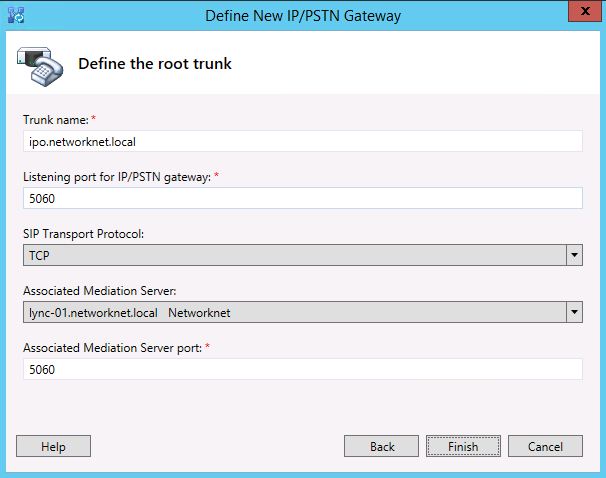The height and width of the screenshot is (478, 606).
Task: Focus the Listening port for IP/PSTN gateway field
Action: coord(302,198)
